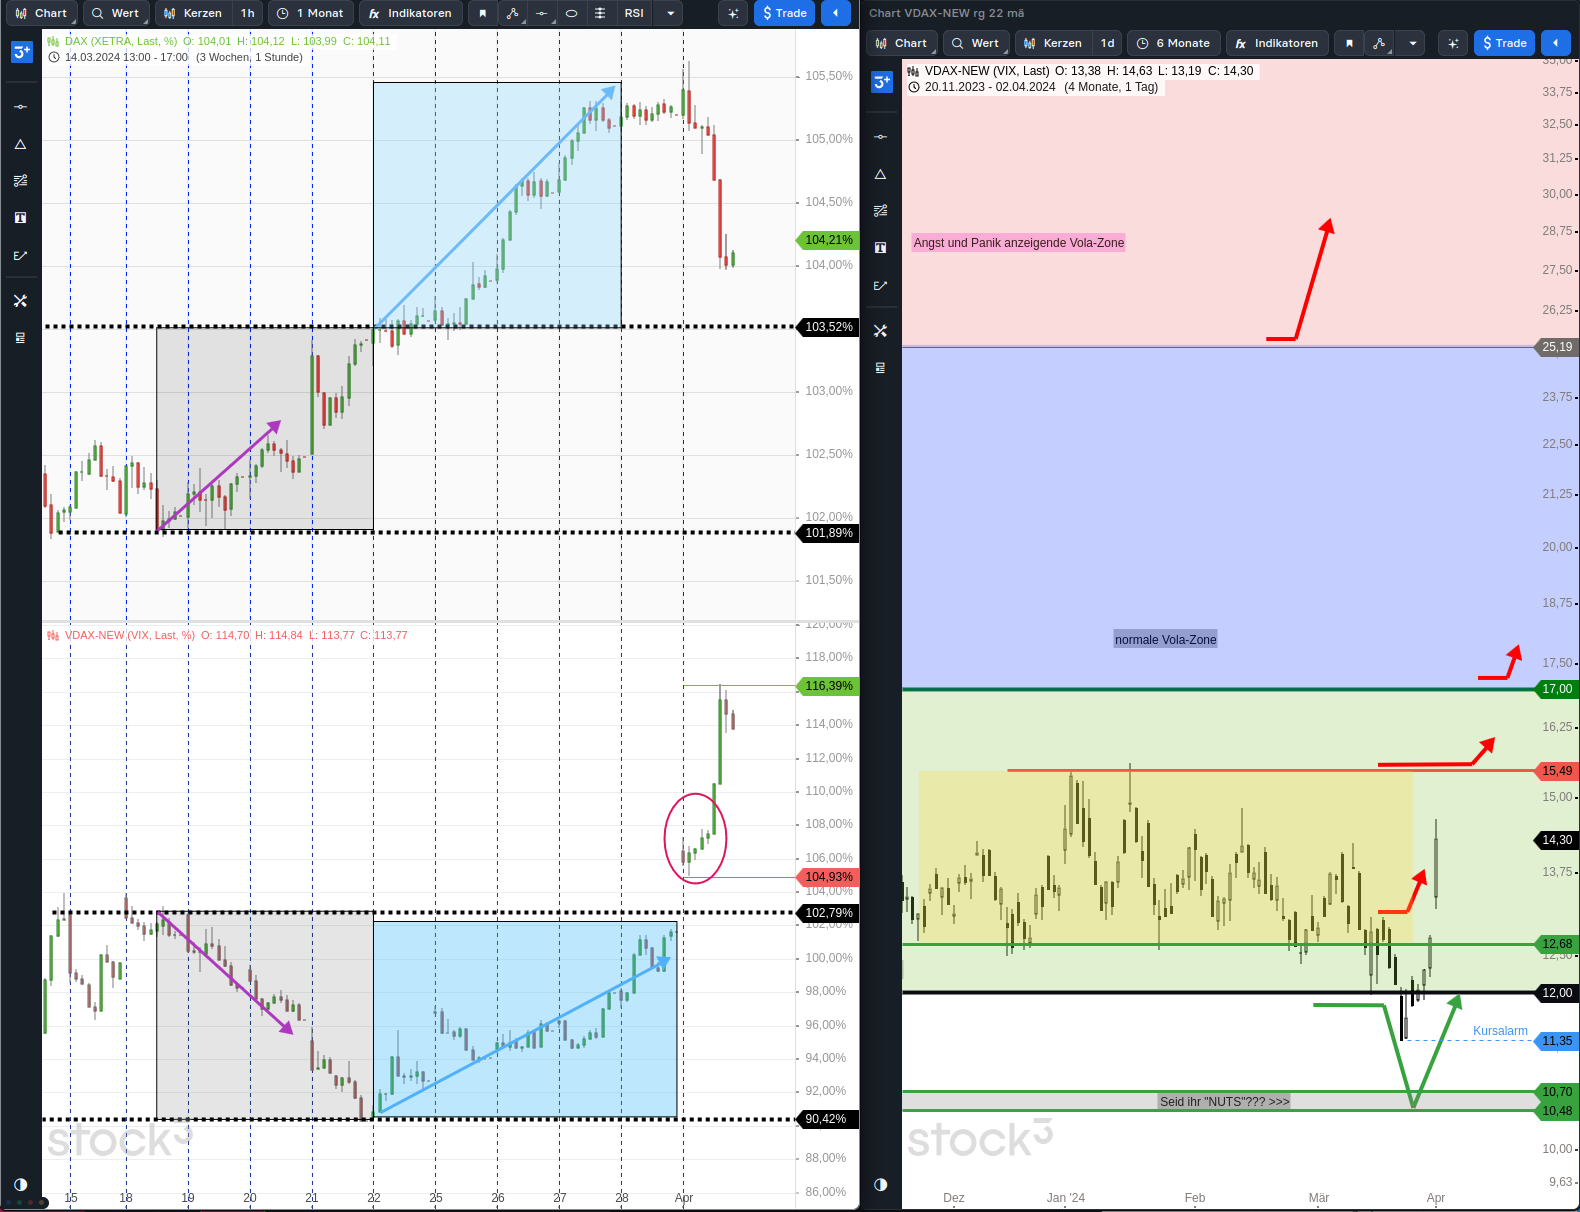The image size is (1580, 1212).
Task: Select the text tool in left sidebar
Action: coord(20,218)
